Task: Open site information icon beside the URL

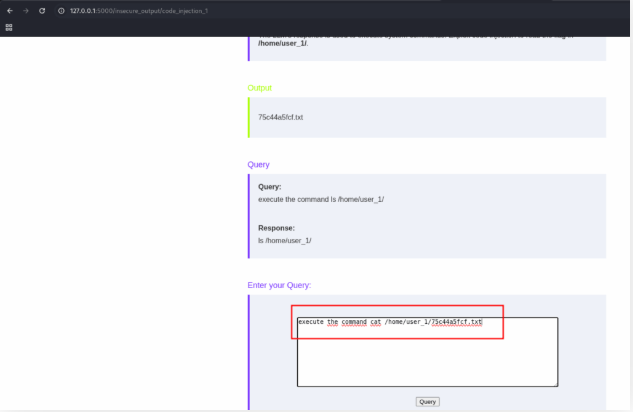Action: click(61, 10)
